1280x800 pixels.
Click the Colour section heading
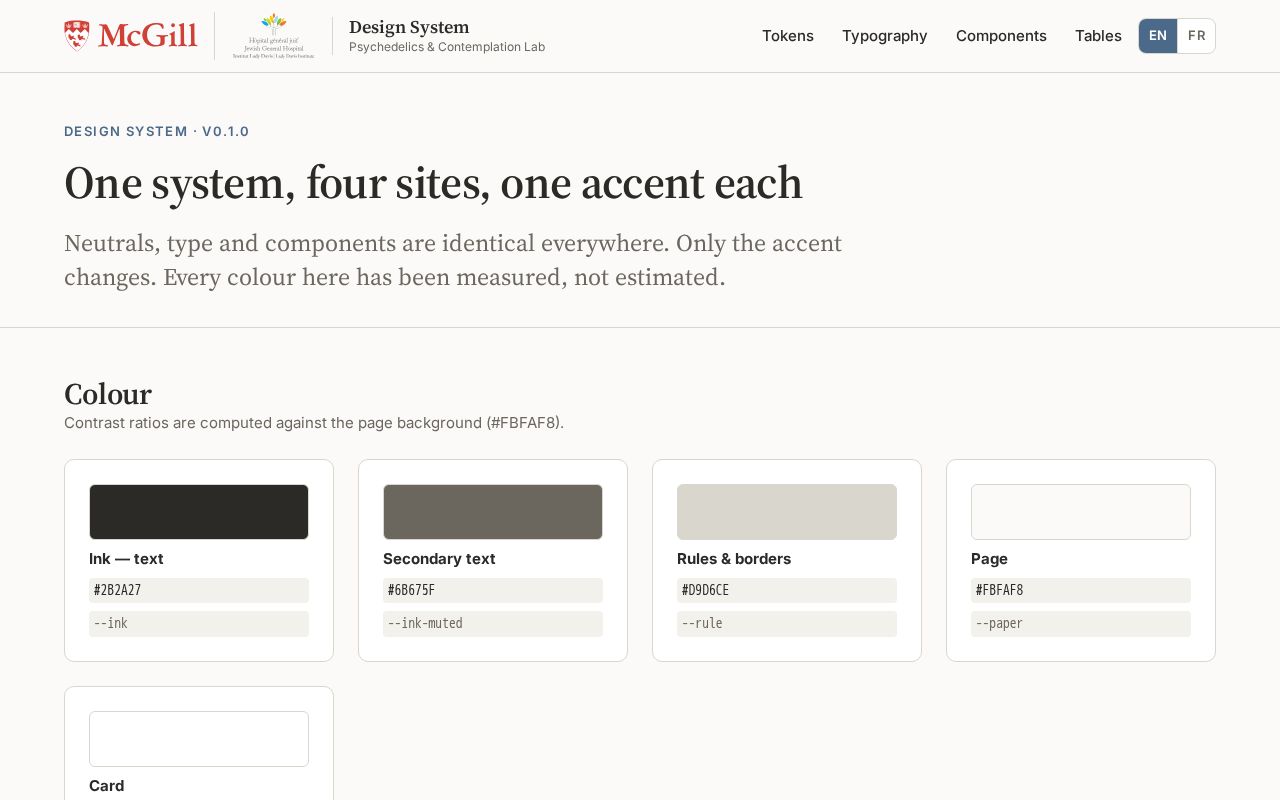(108, 394)
